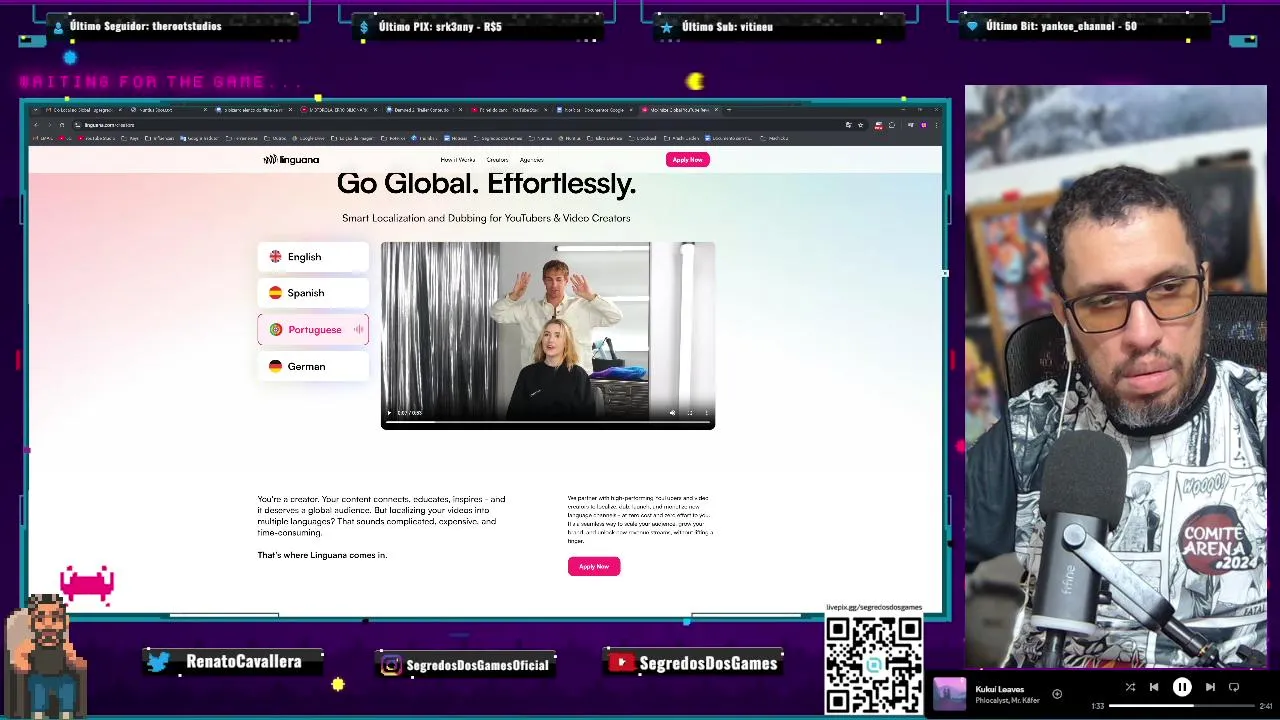The image size is (1280, 720).
Task: Click the Último Bit: yankee_channel label
Action: [x=1061, y=27]
